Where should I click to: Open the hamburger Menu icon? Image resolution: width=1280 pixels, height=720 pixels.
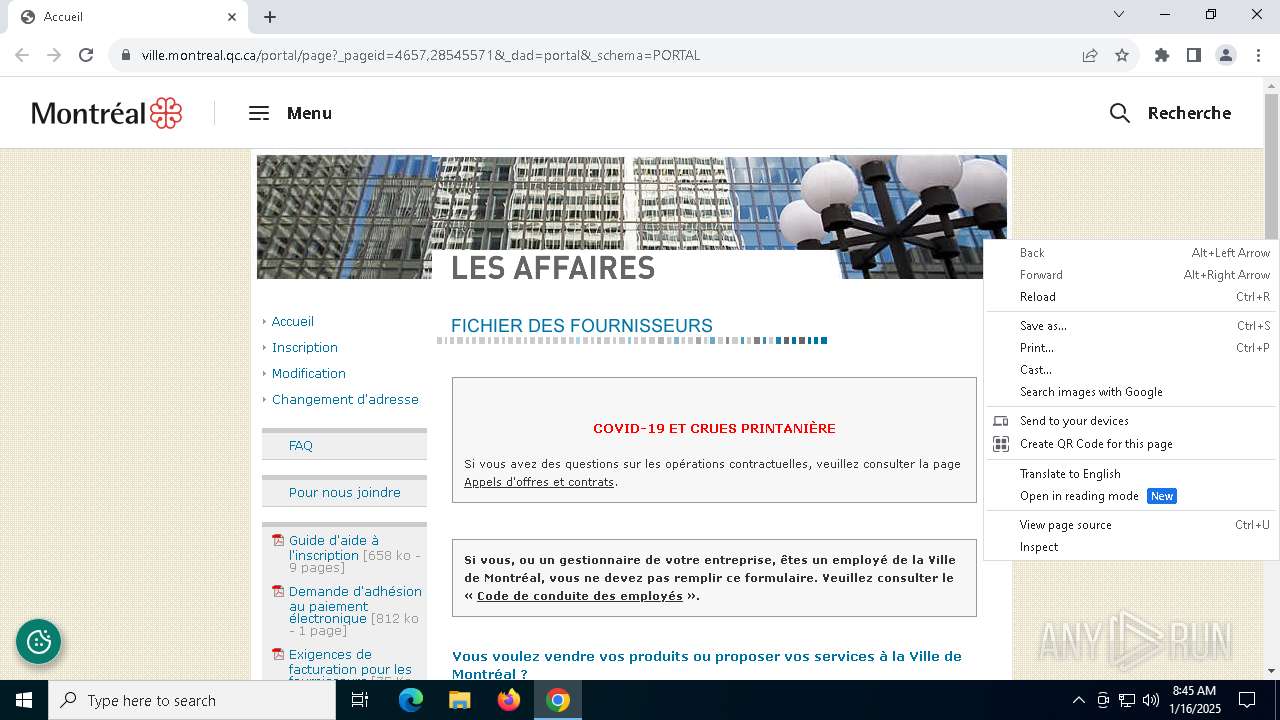click(x=259, y=113)
